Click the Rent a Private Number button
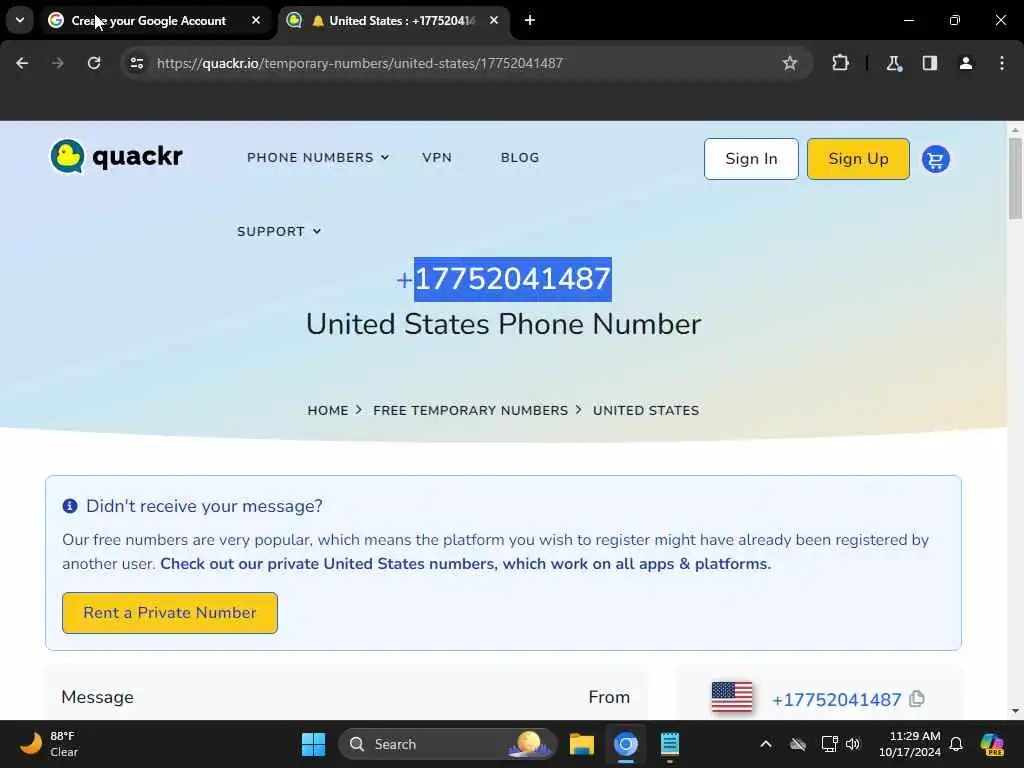 tap(170, 613)
